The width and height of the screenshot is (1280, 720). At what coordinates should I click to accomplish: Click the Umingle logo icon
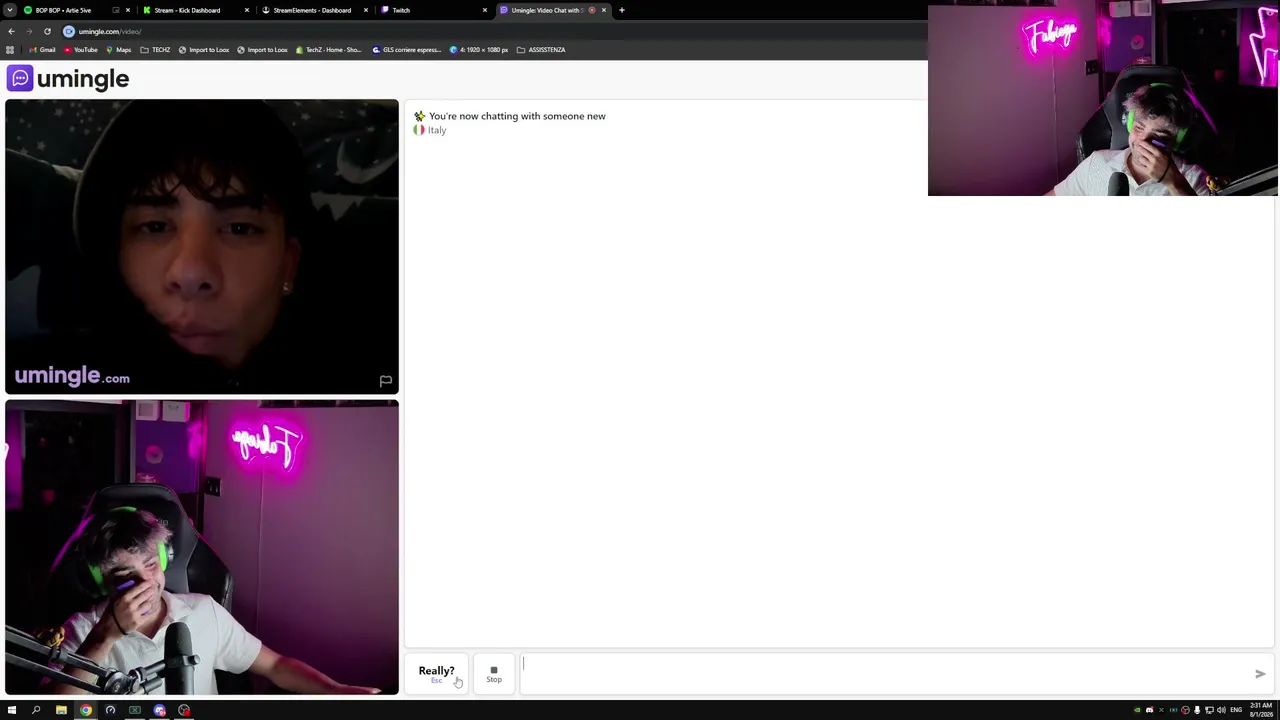pyautogui.click(x=20, y=78)
